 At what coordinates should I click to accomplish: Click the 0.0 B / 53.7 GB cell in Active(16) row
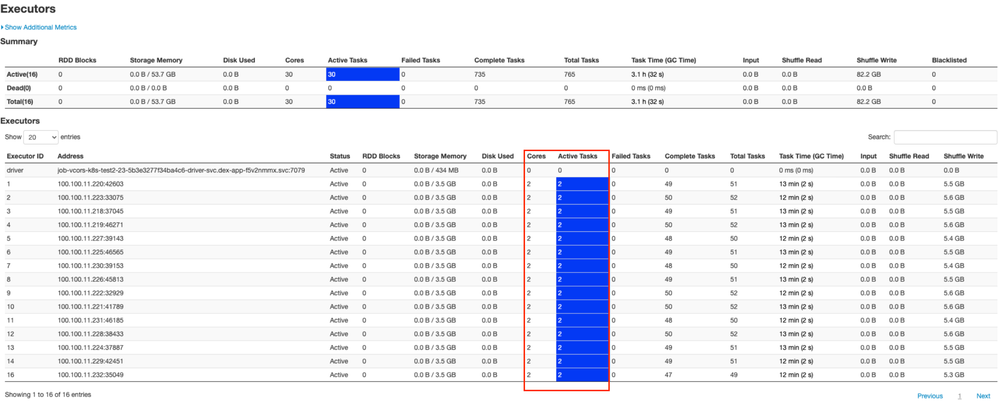click(155, 75)
